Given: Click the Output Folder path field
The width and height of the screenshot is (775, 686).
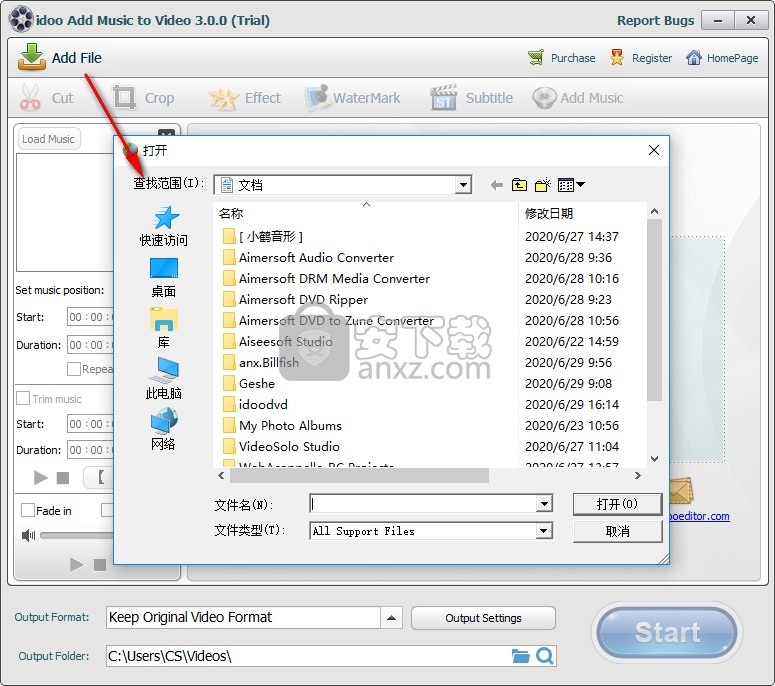Looking at the screenshot, I should (x=308, y=656).
